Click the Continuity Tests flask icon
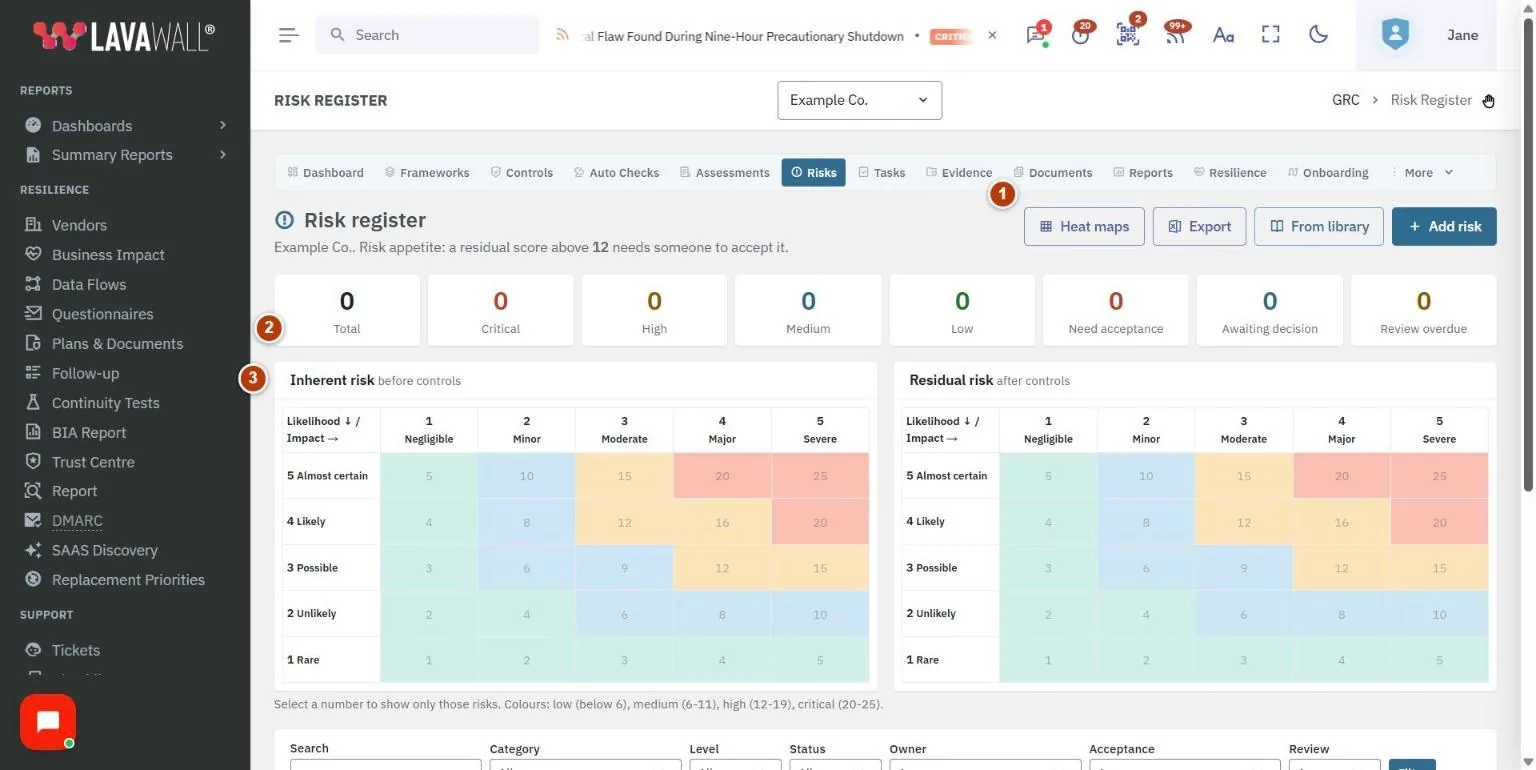The image size is (1536, 770). (x=33, y=402)
